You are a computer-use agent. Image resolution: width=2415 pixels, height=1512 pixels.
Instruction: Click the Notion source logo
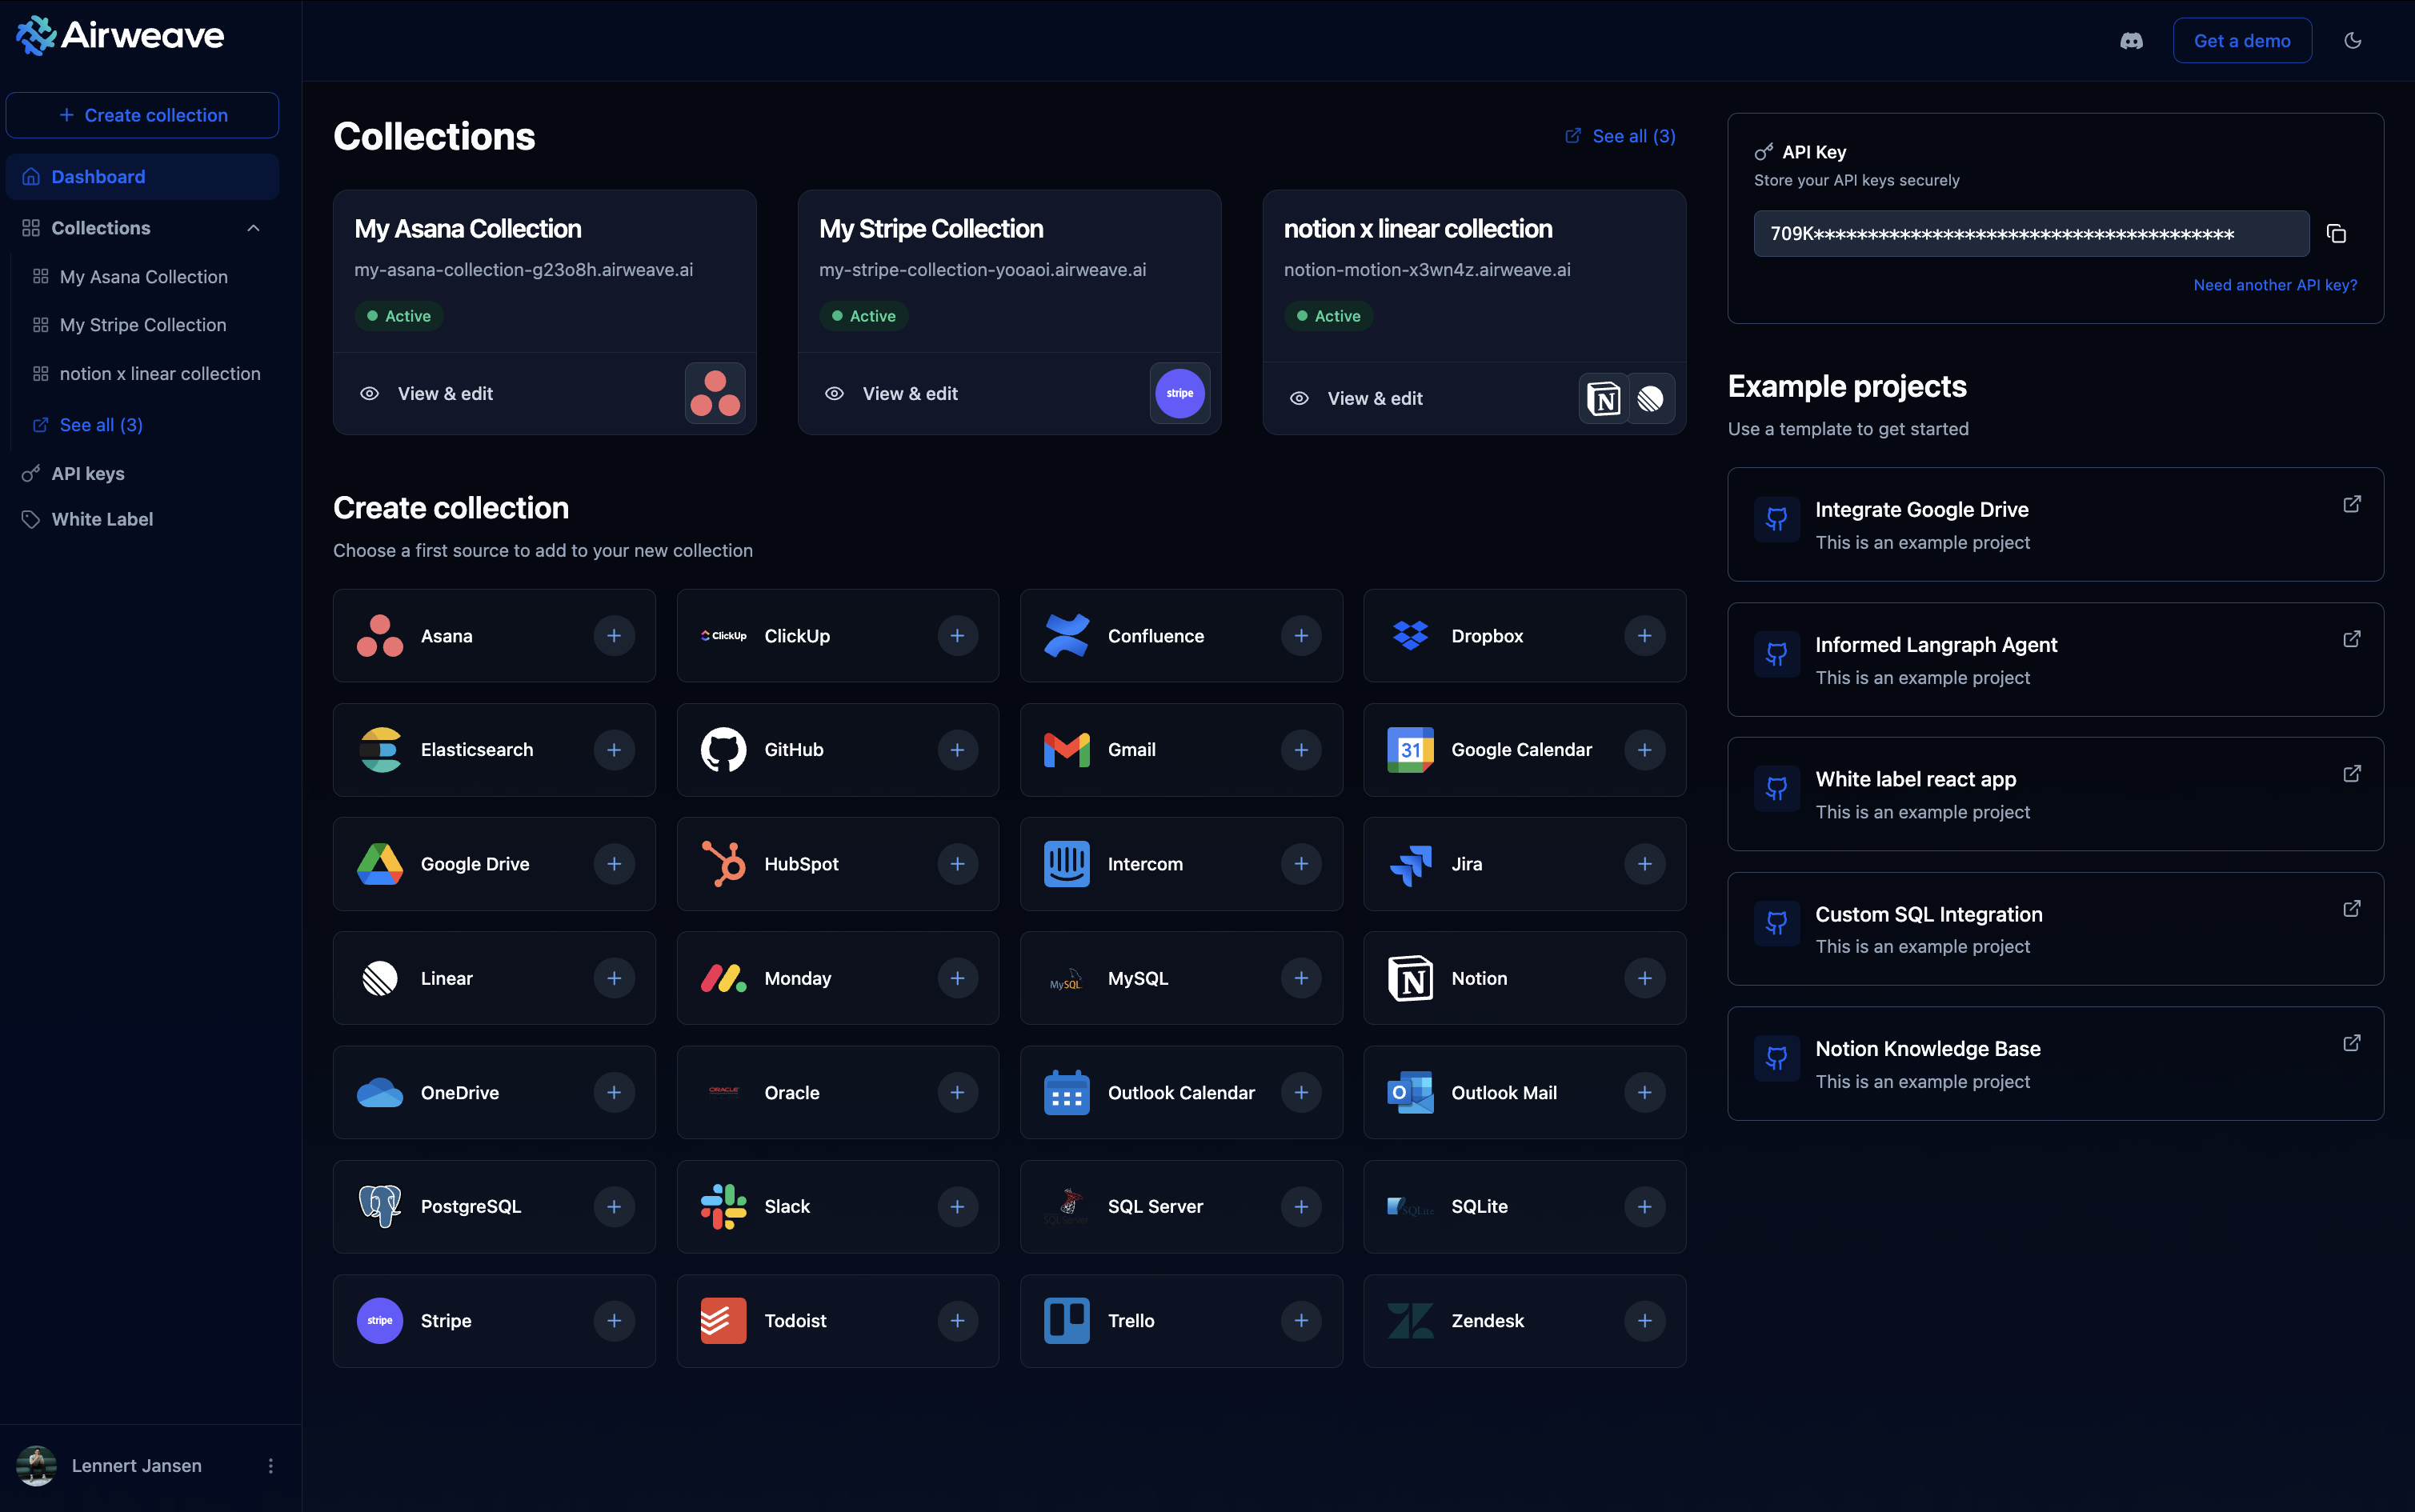pos(1410,978)
